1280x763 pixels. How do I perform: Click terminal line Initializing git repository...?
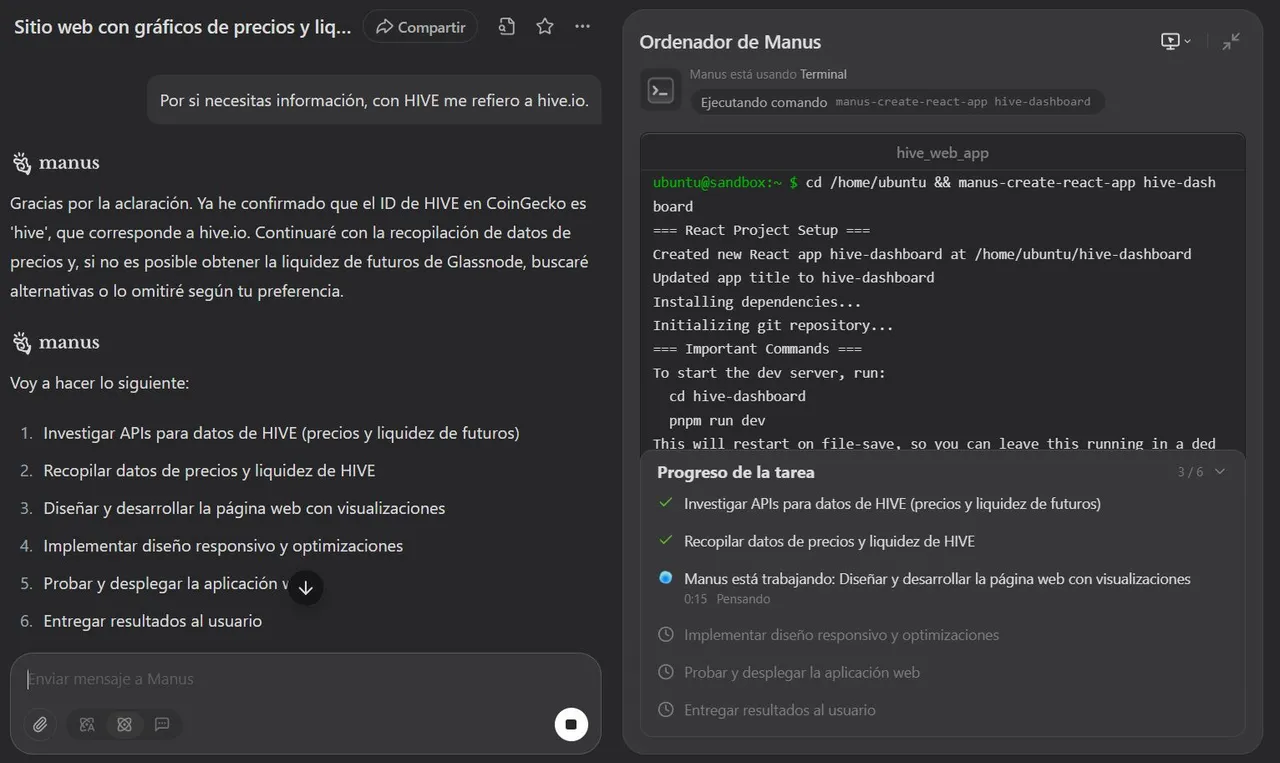tap(773, 325)
